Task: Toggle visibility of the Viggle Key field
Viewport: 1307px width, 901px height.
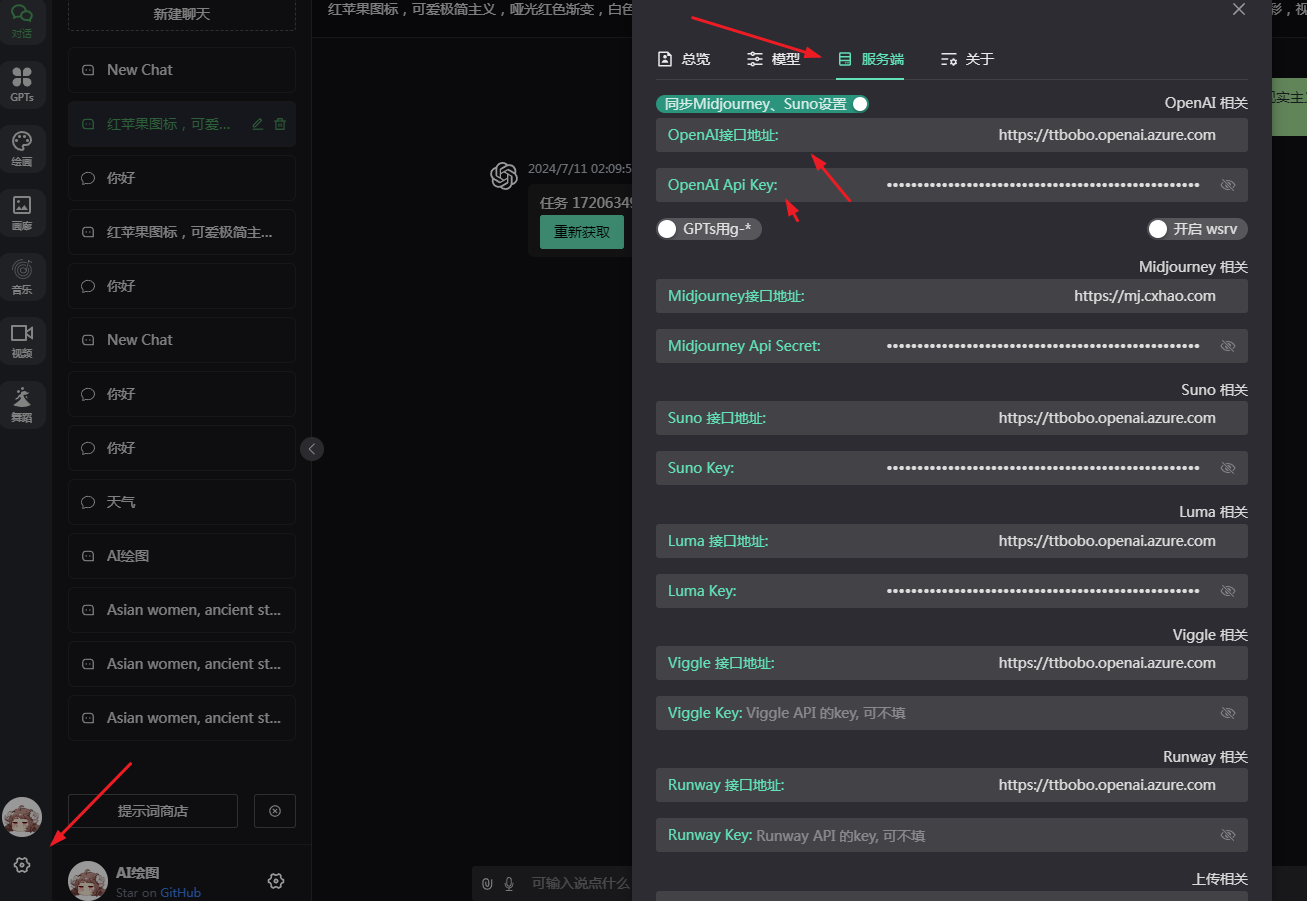Action: 1228,713
